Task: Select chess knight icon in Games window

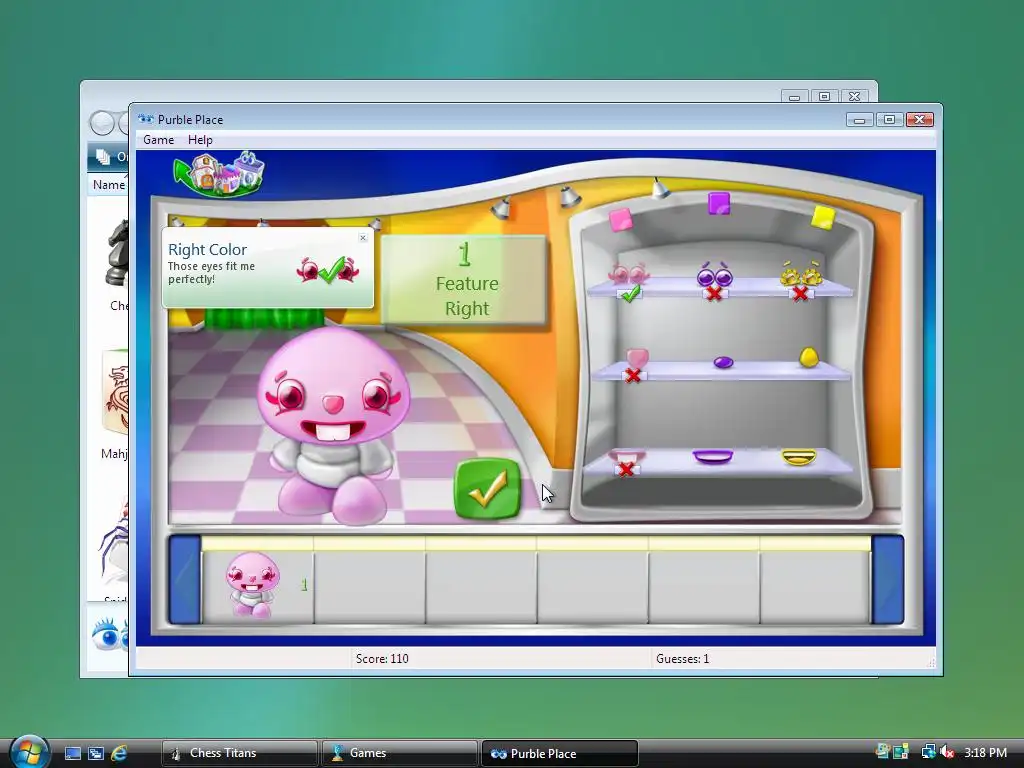Action: point(118,253)
